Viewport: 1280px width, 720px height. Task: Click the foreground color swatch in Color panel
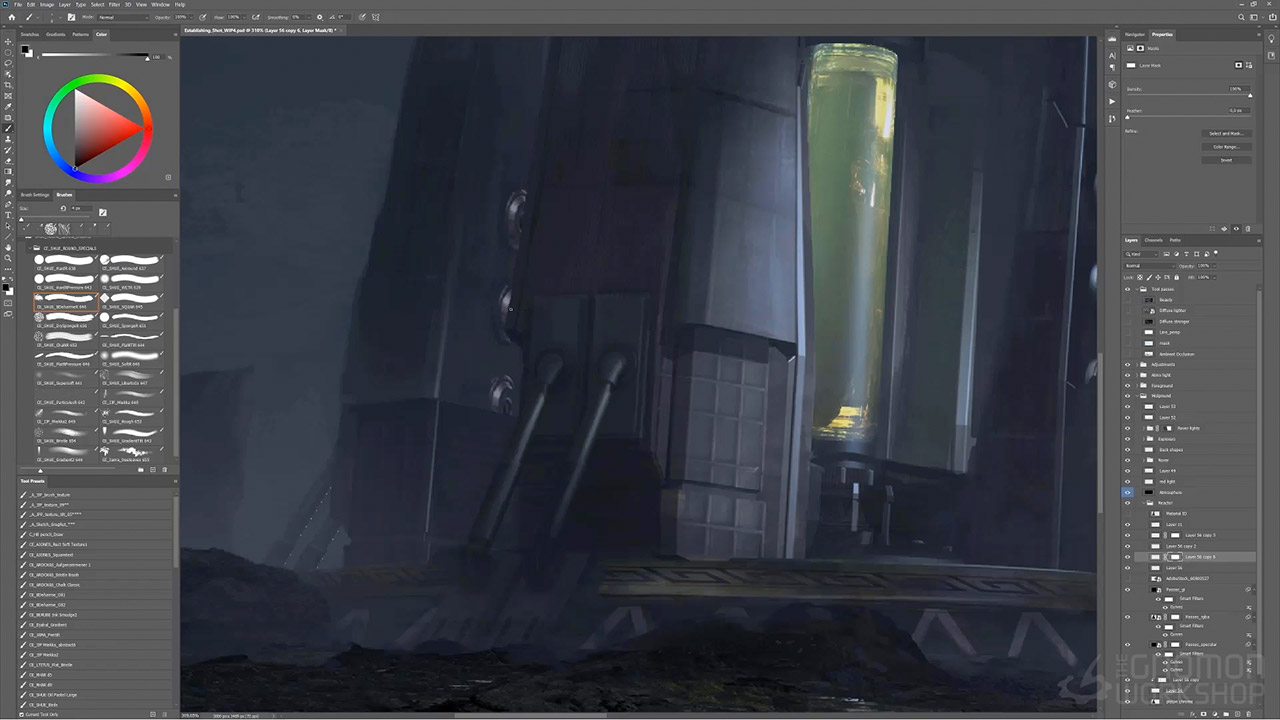point(25,49)
